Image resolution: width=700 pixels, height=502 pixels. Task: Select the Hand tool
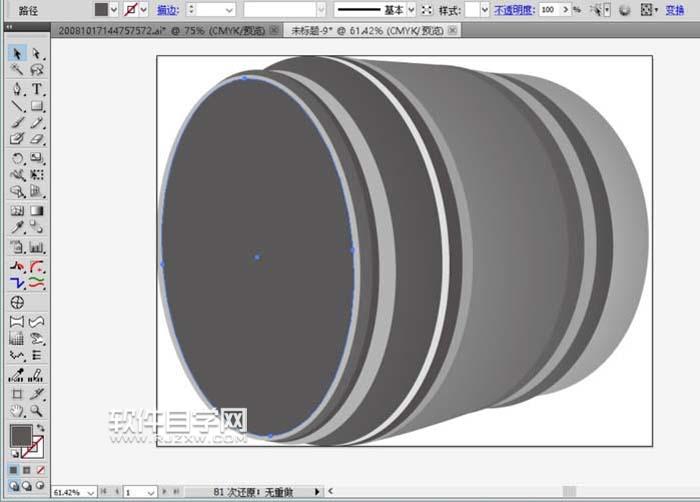17,411
